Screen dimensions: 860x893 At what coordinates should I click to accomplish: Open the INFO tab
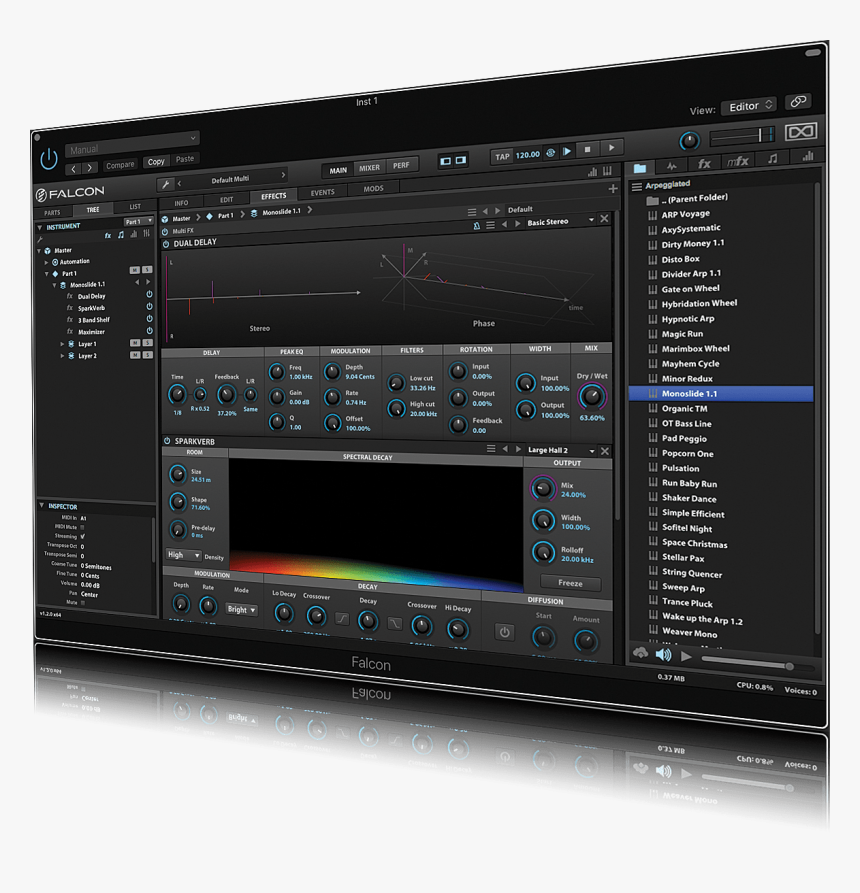click(x=181, y=203)
